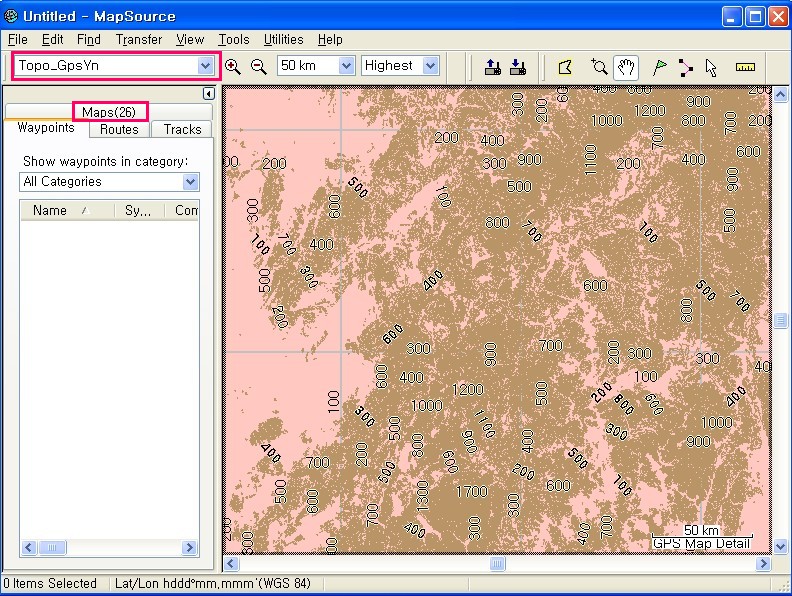The image size is (792, 596).
Task: Open the Find menu
Action: coord(89,39)
